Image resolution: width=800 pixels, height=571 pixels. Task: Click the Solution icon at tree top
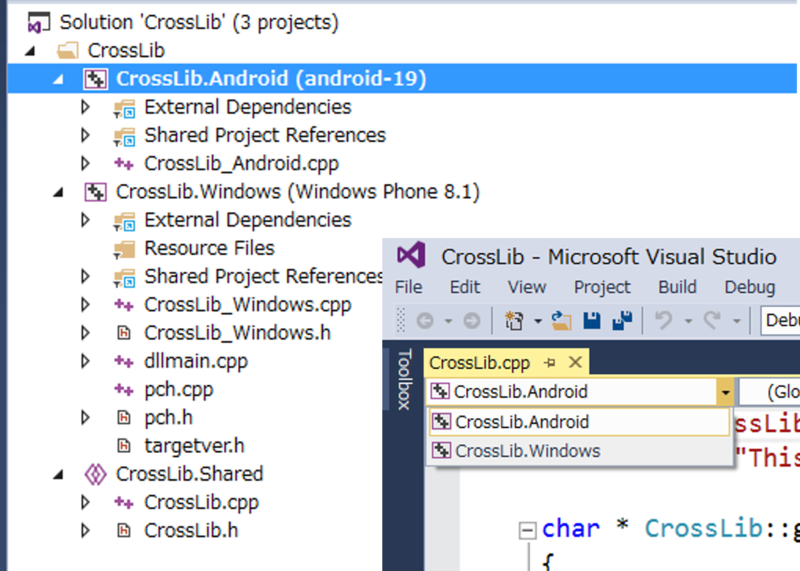coord(39,23)
